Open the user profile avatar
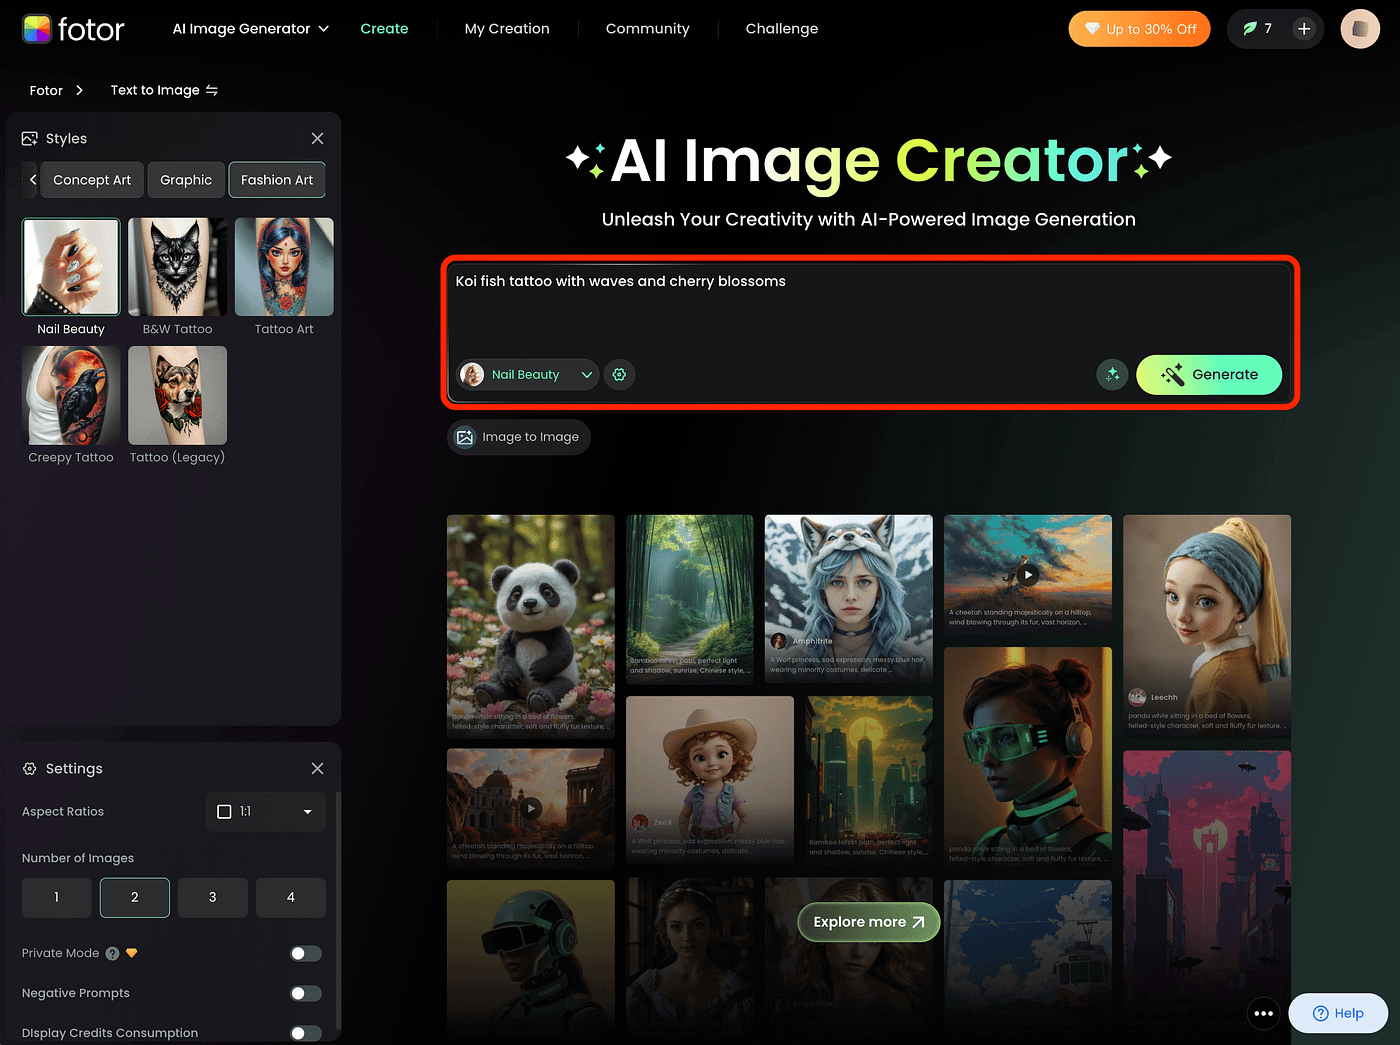Screen dimensions: 1400x1045 1359,29
